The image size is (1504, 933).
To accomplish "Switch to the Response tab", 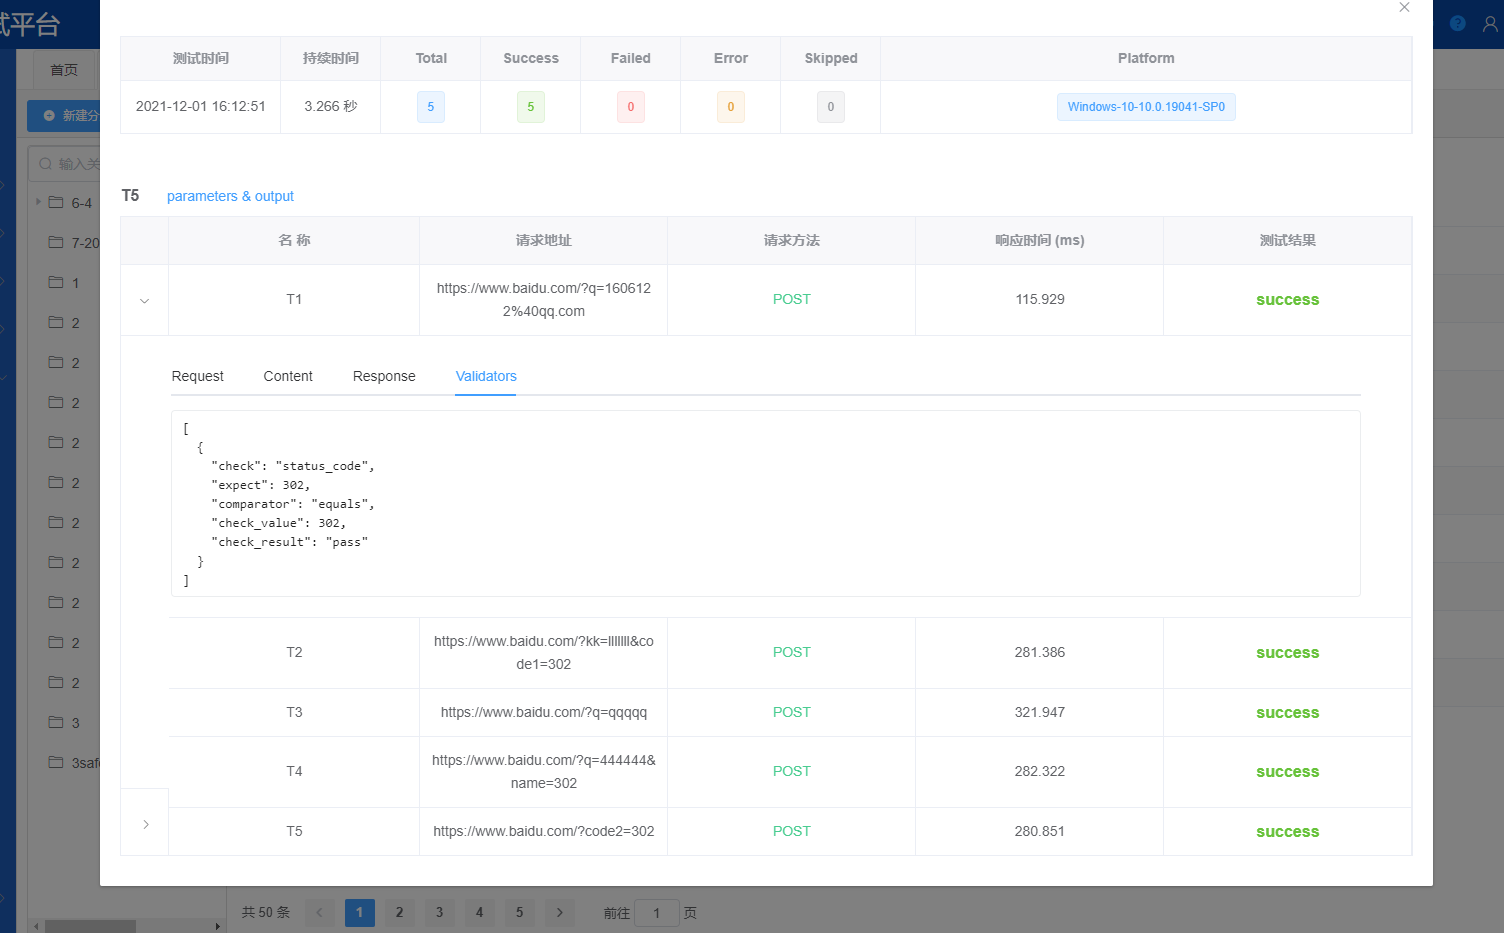I will click(384, 376).
